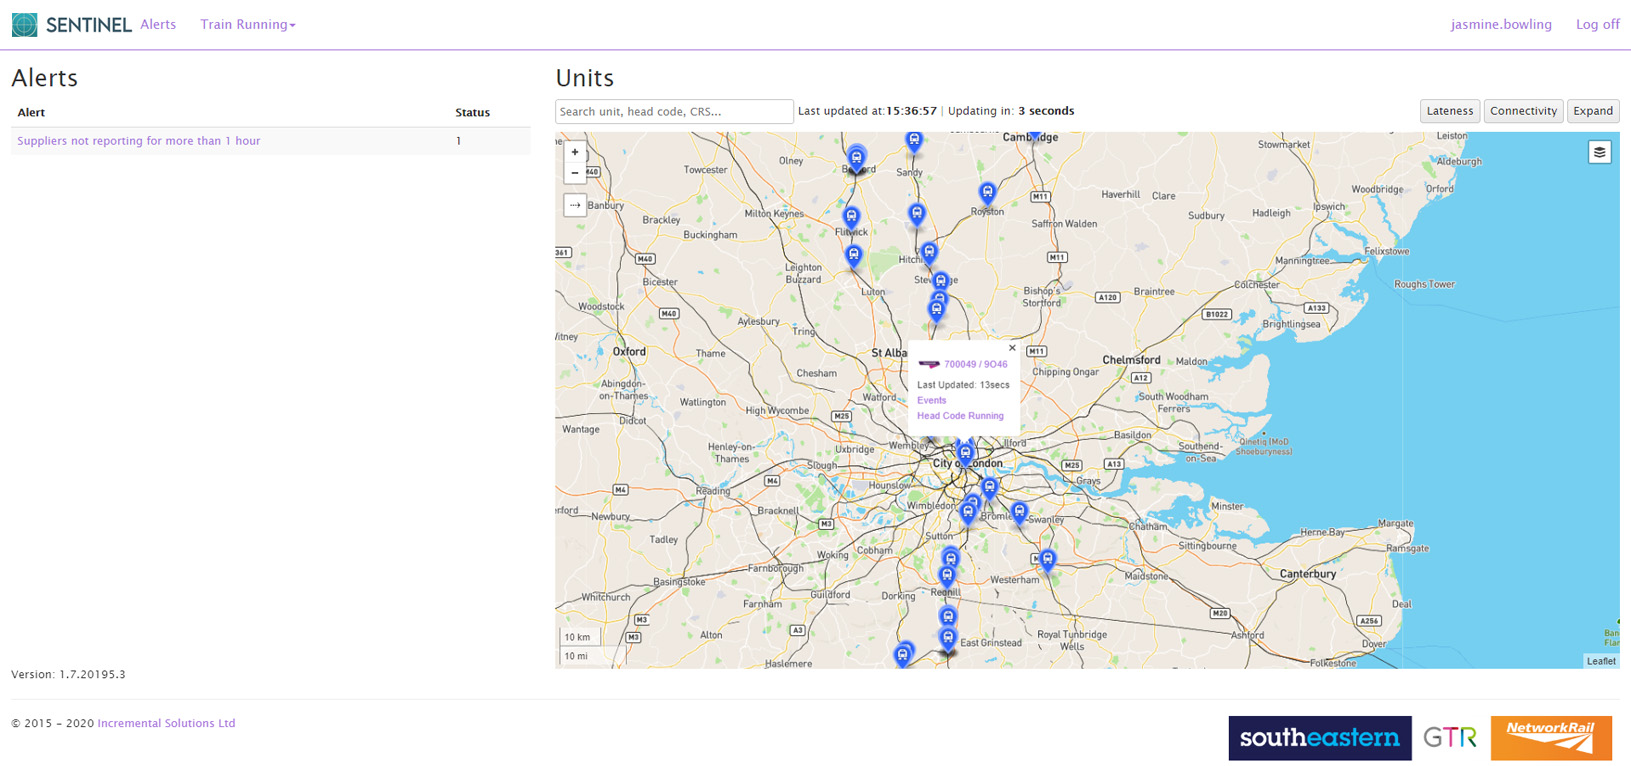Viewport: 1631px width, 766px height.
Task: Click the arrow button below zoom controls
Action: [575, 205]
